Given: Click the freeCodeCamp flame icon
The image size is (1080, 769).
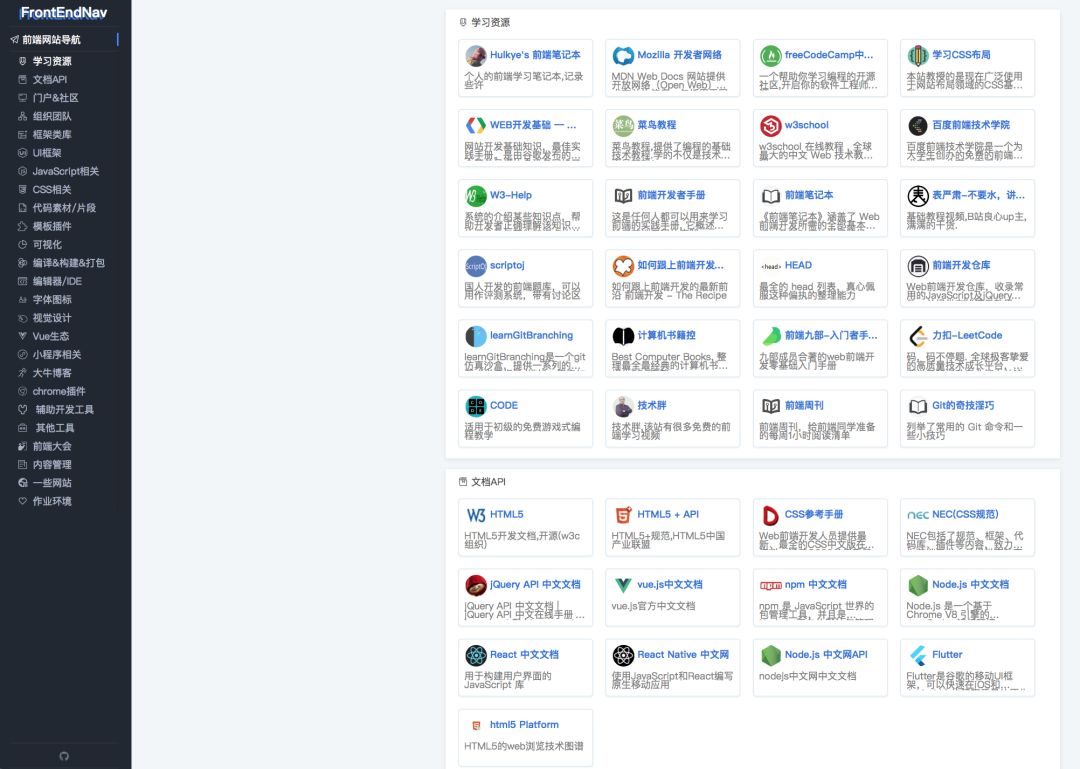Looking at the screenshot, I should pyautogui.click(x=770, y=55).
